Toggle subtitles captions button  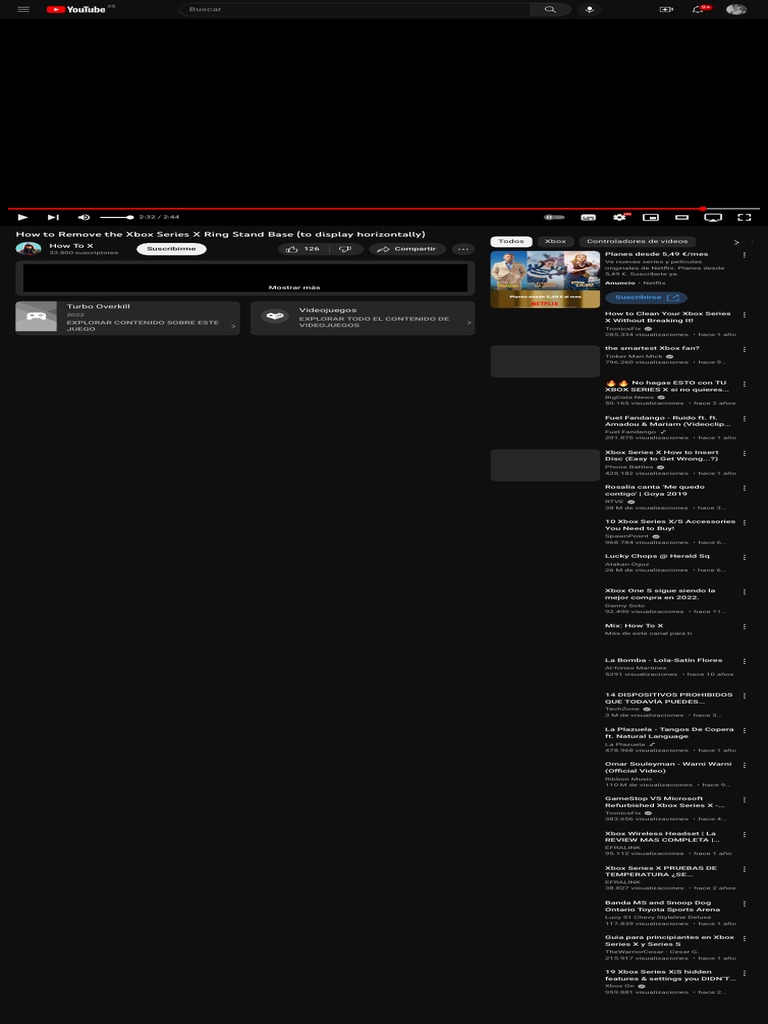588,217
